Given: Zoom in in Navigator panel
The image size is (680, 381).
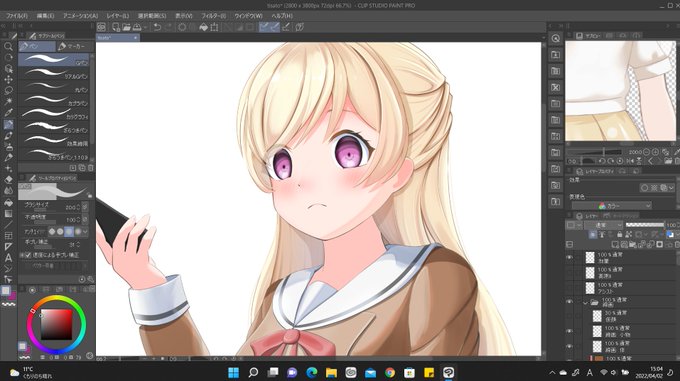Looking at the screenshot, I should 655,152.
